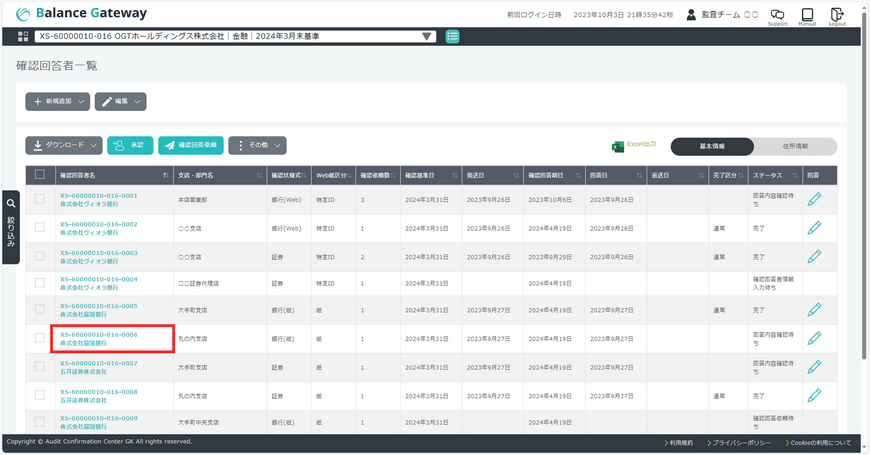Viewport: 870px width, 455px height.
Task: Click the Logout icon
Action: click(x=837, y=15)
